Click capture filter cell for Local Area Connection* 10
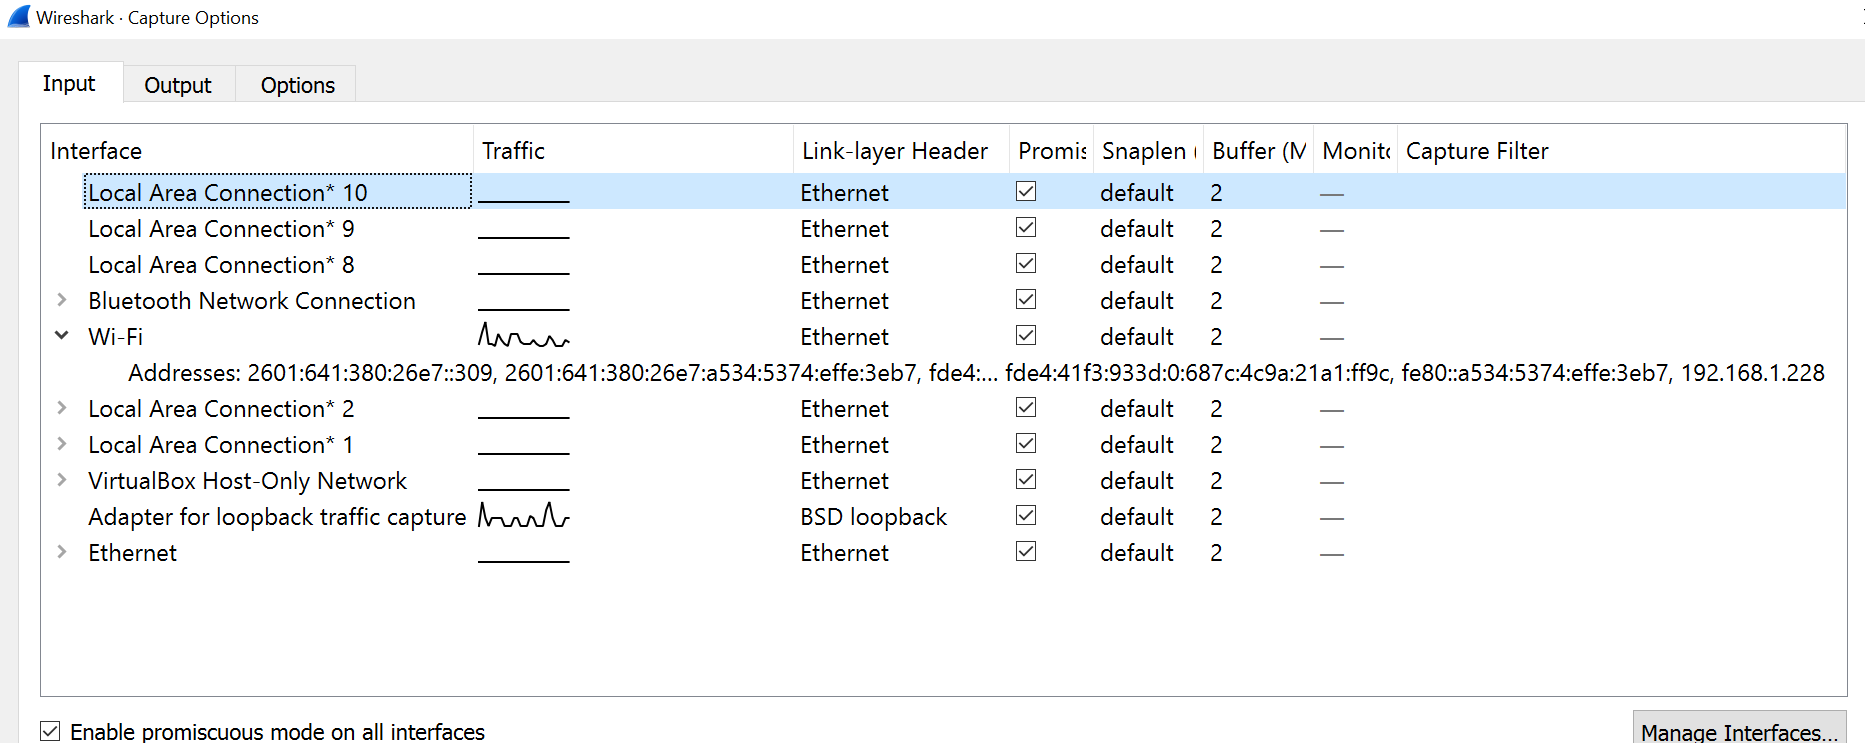The image size is (1865, 743). (1621, 192)
